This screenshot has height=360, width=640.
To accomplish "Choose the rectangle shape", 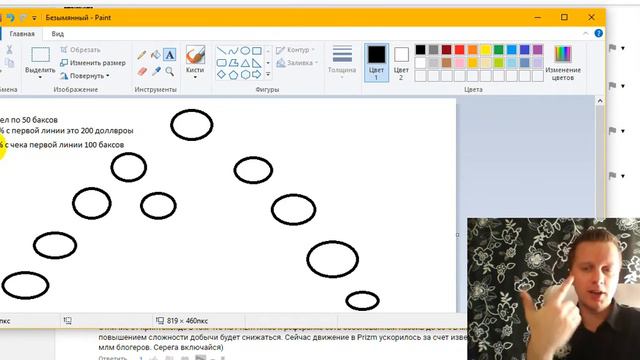I will point(257,51).
